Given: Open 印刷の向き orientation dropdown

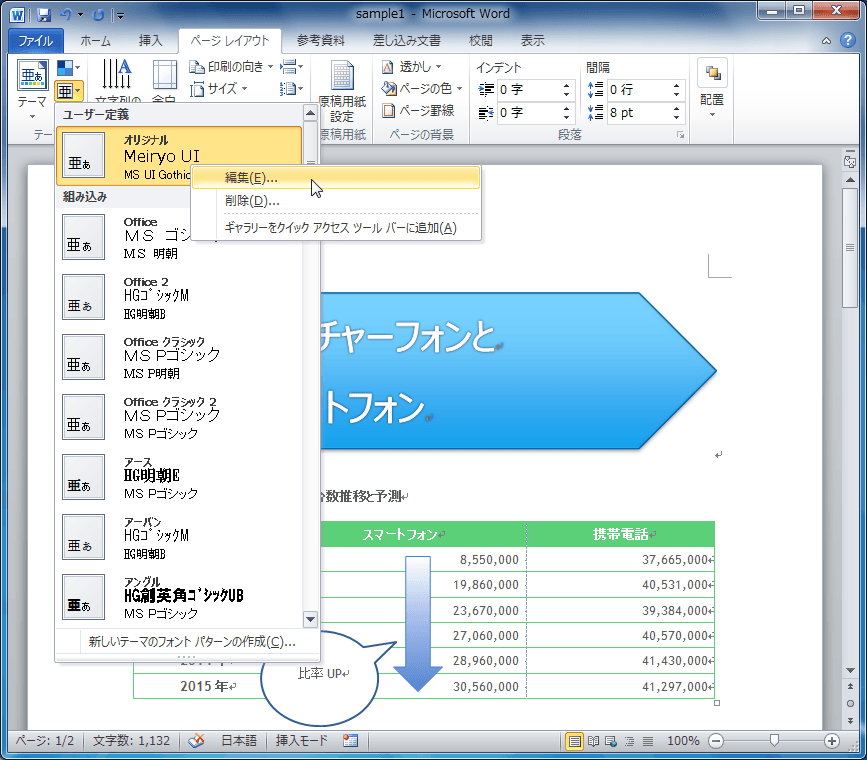Looking at the screenshot, I should pos(231,67).
